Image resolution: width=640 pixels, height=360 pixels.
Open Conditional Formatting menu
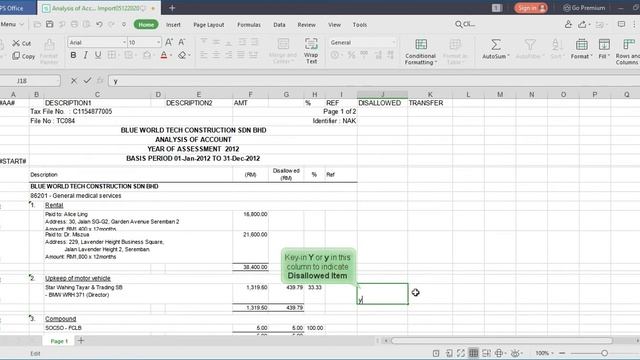[x=420, y=51]
